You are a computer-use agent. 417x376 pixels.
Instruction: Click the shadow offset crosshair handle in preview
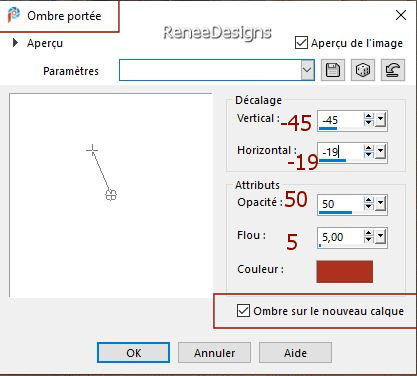coord(92,150)
